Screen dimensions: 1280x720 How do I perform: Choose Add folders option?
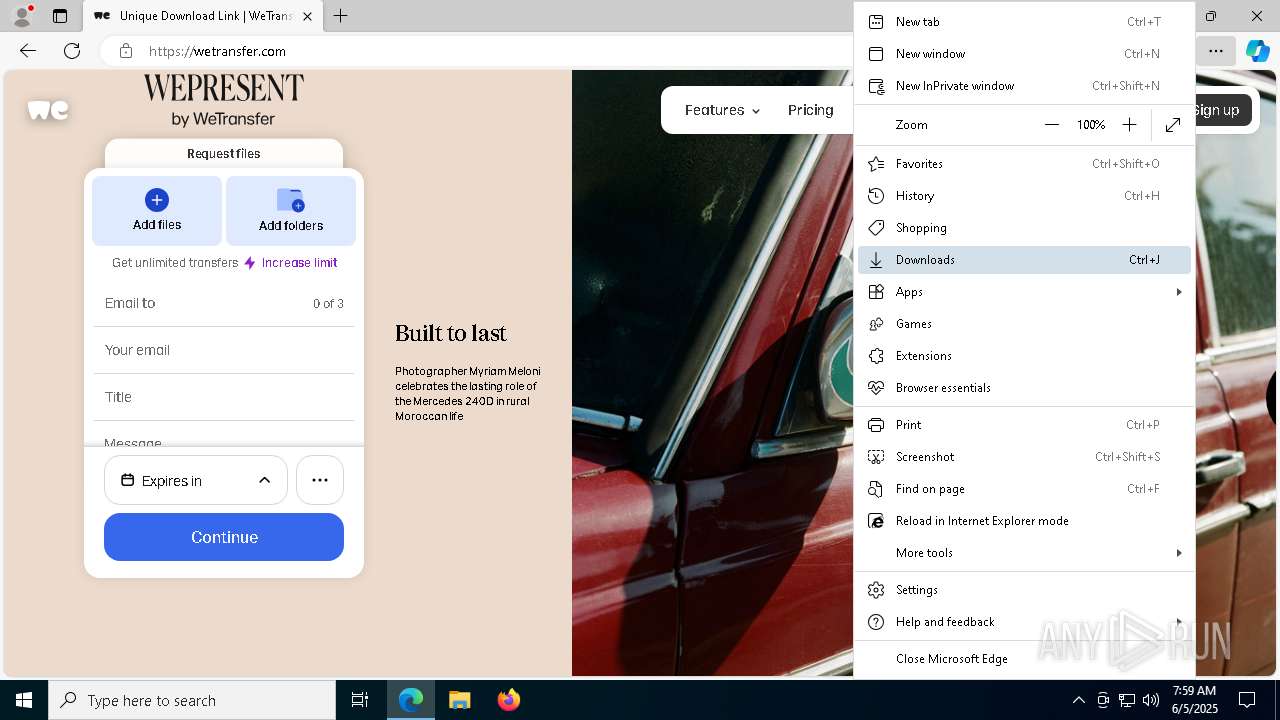(x=291, y=211)
